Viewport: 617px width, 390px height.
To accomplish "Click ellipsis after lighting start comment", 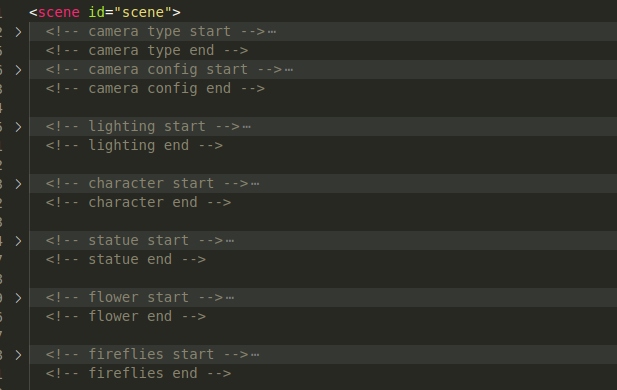I will [x=247, y=127].
